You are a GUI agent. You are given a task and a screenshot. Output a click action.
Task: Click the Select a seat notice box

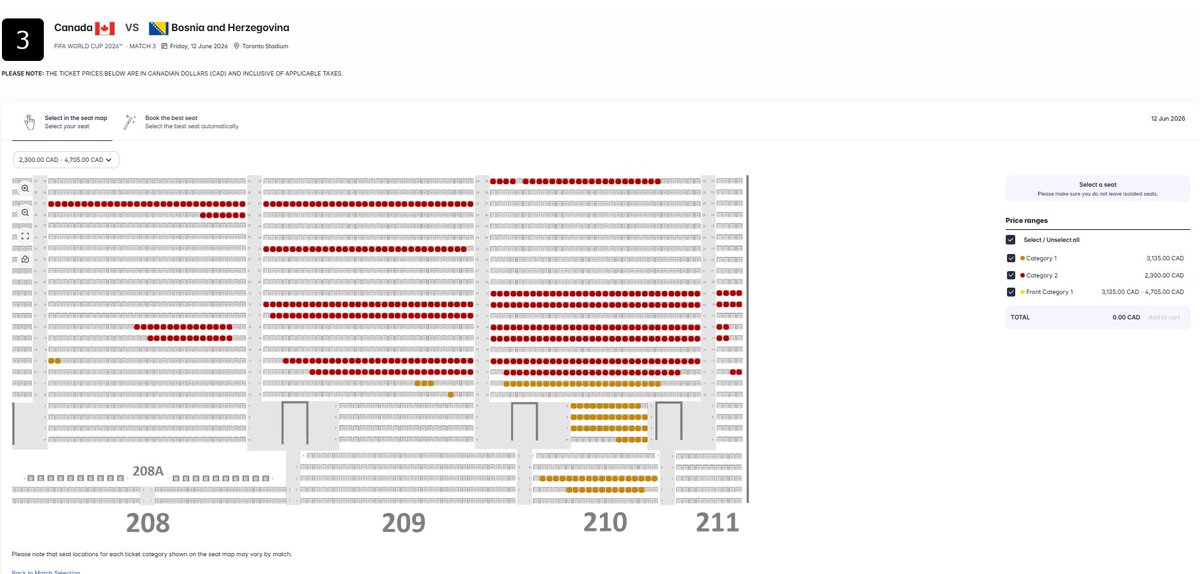(x=1098, y=188)
